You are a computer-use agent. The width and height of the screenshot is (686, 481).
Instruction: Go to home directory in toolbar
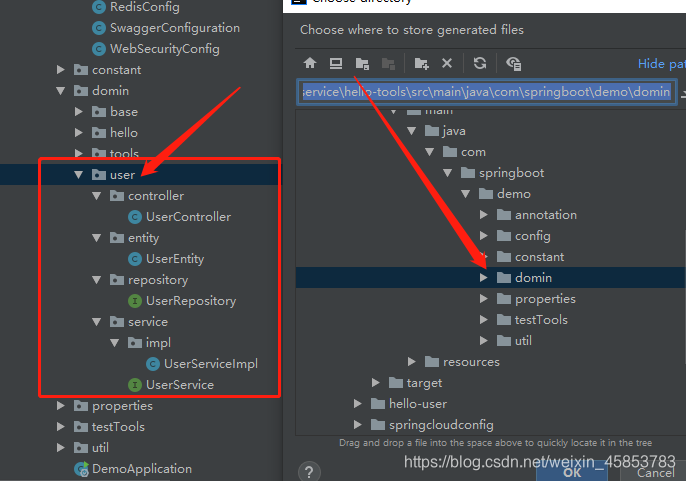pos(310,63)
